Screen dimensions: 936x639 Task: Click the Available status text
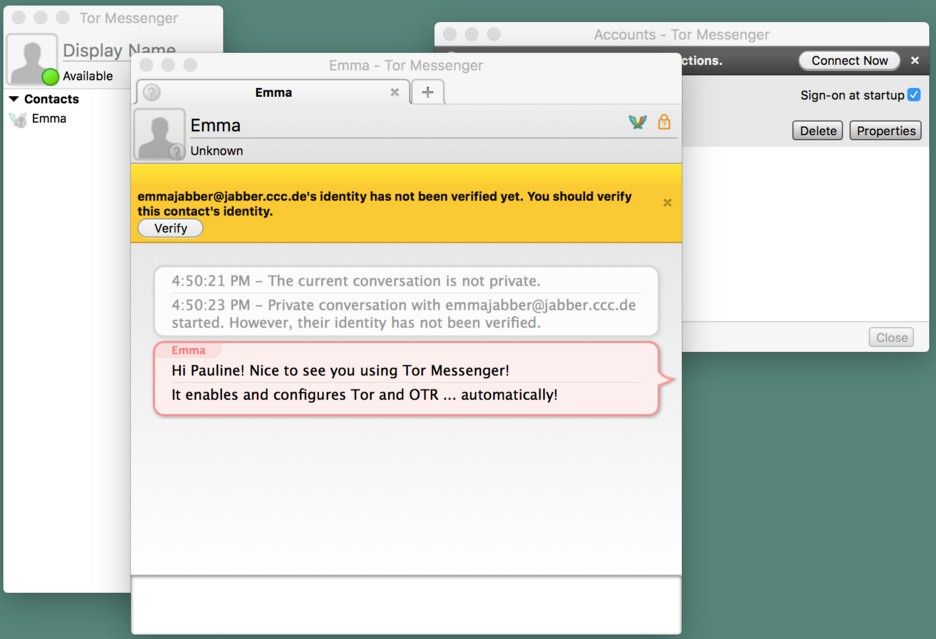point(88,76)
